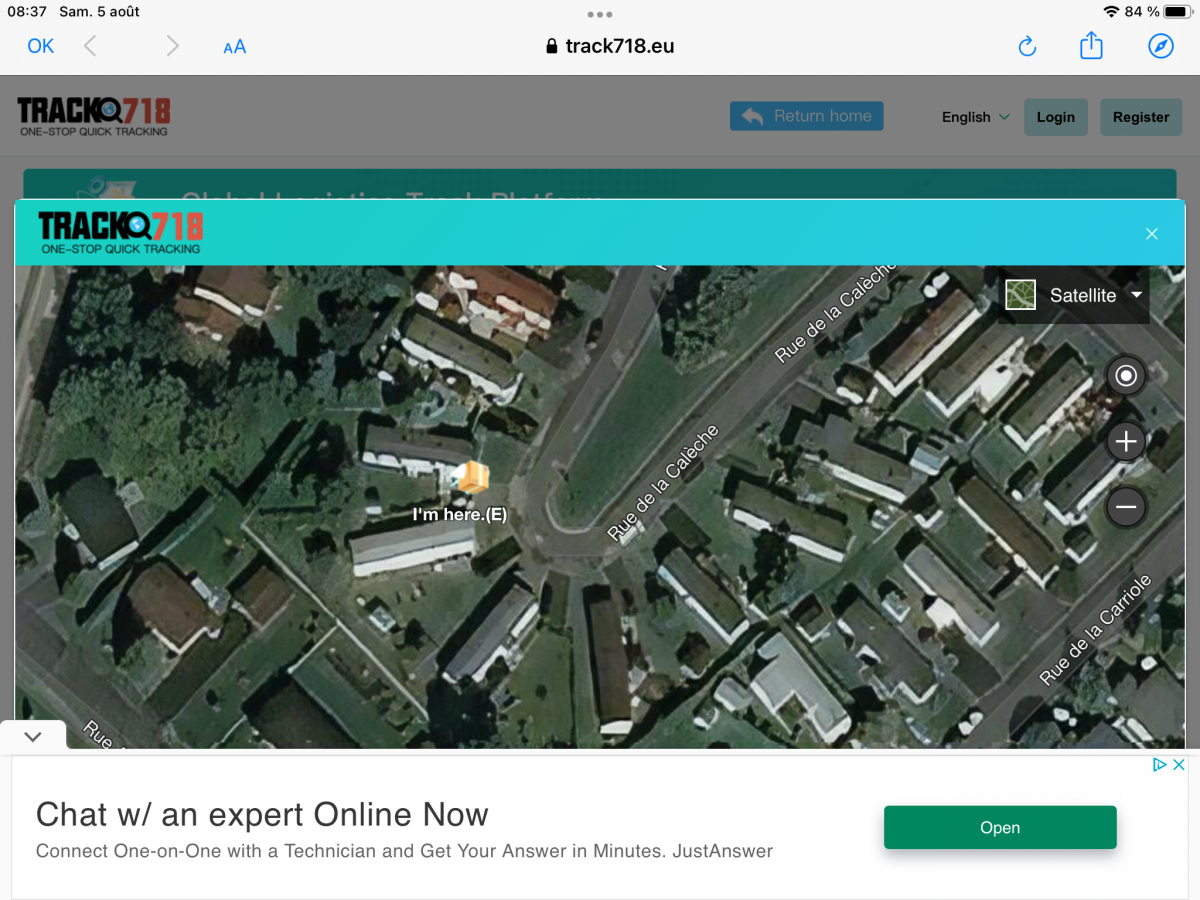The height and width of the screenshot is (900, 1200).
Task: Click the Login button
Action: pyautogui.click(x=1055, y=117)
